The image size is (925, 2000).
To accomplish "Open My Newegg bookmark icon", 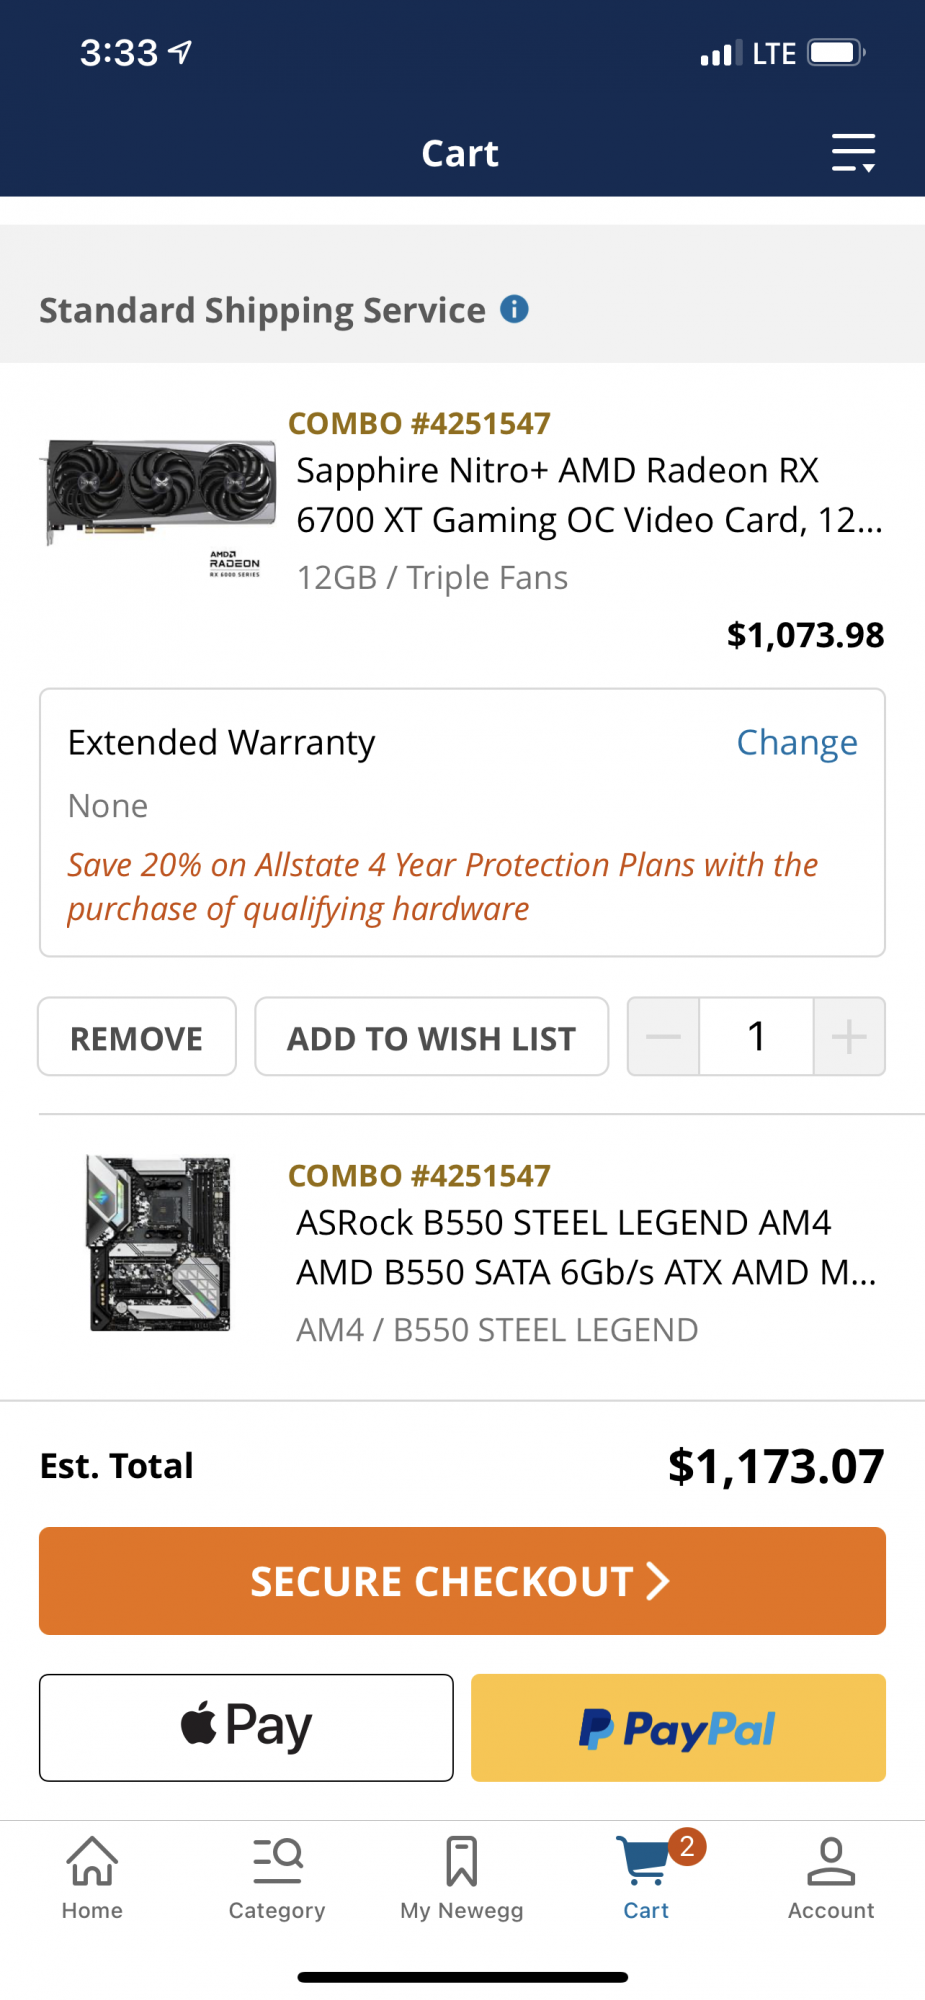I will pyautogui.click(x=461, y=1878).
